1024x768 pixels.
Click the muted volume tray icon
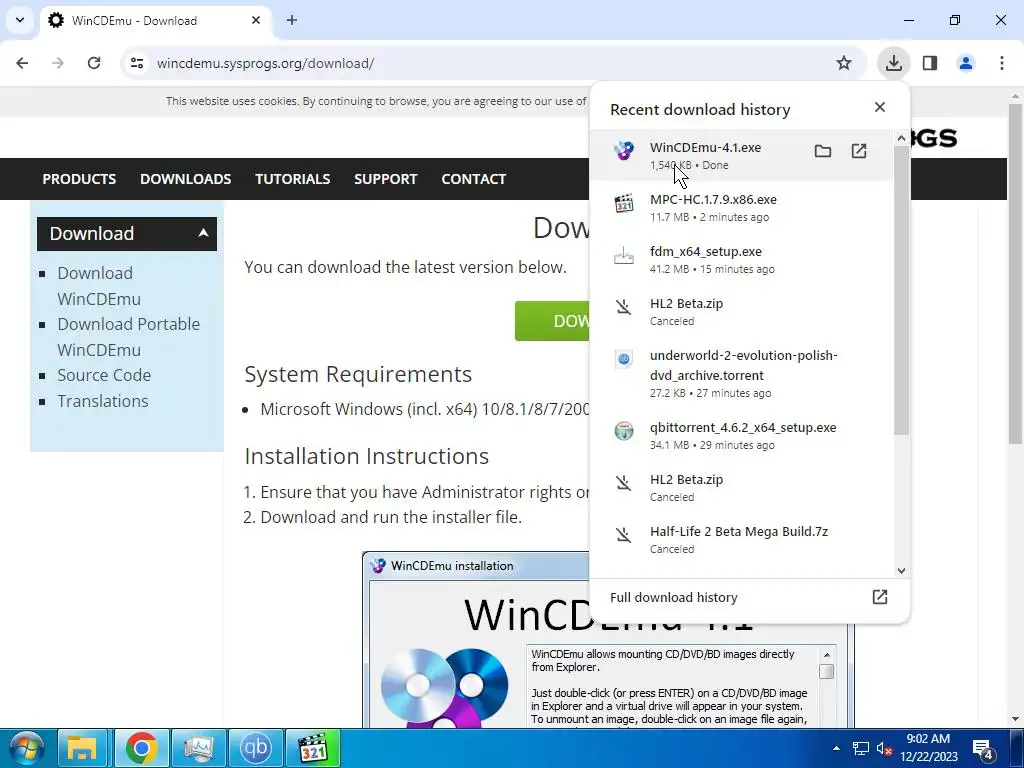click(884, 748)
